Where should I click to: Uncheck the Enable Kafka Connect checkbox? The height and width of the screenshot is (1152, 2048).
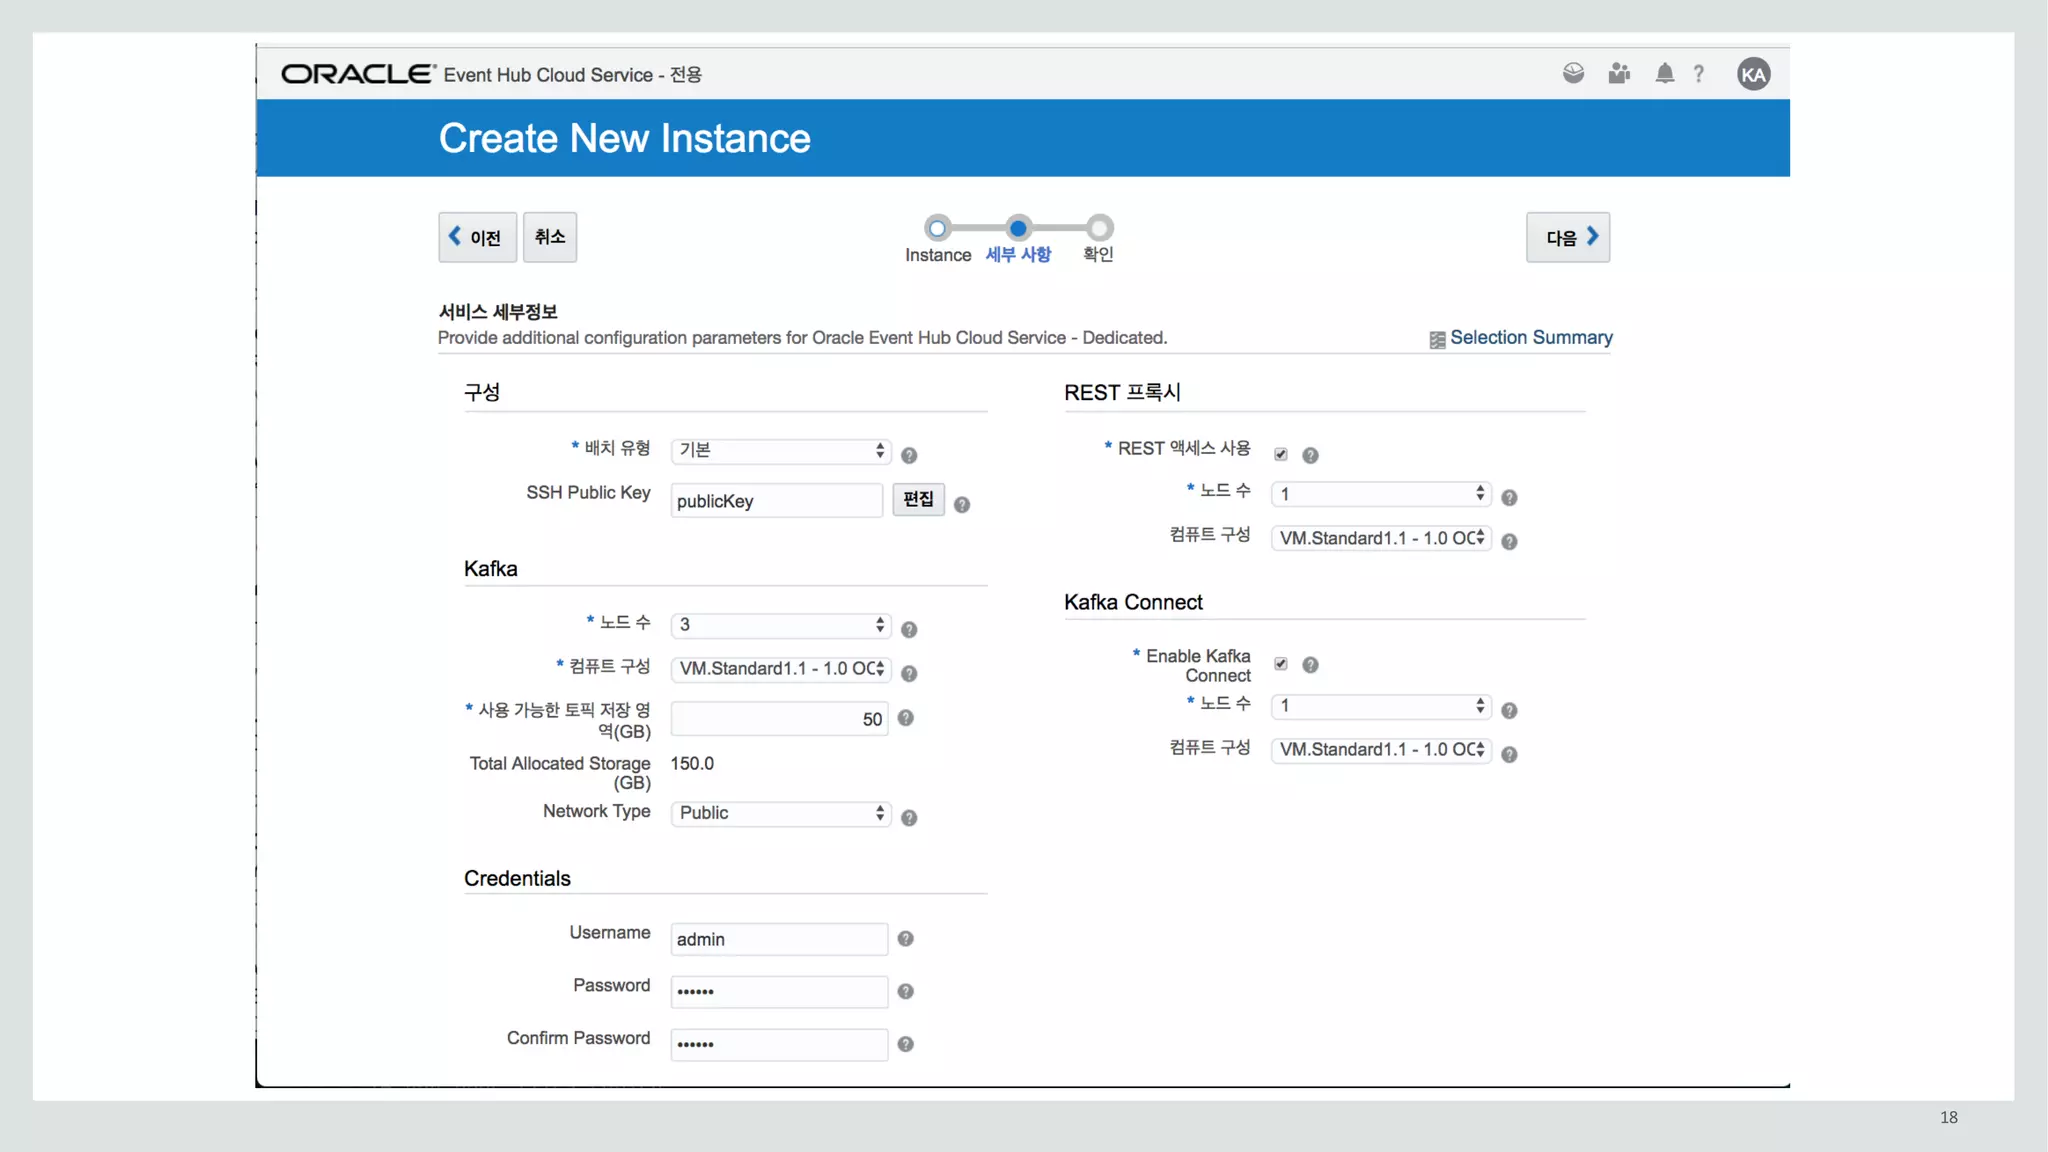[x=1281, y=664]
